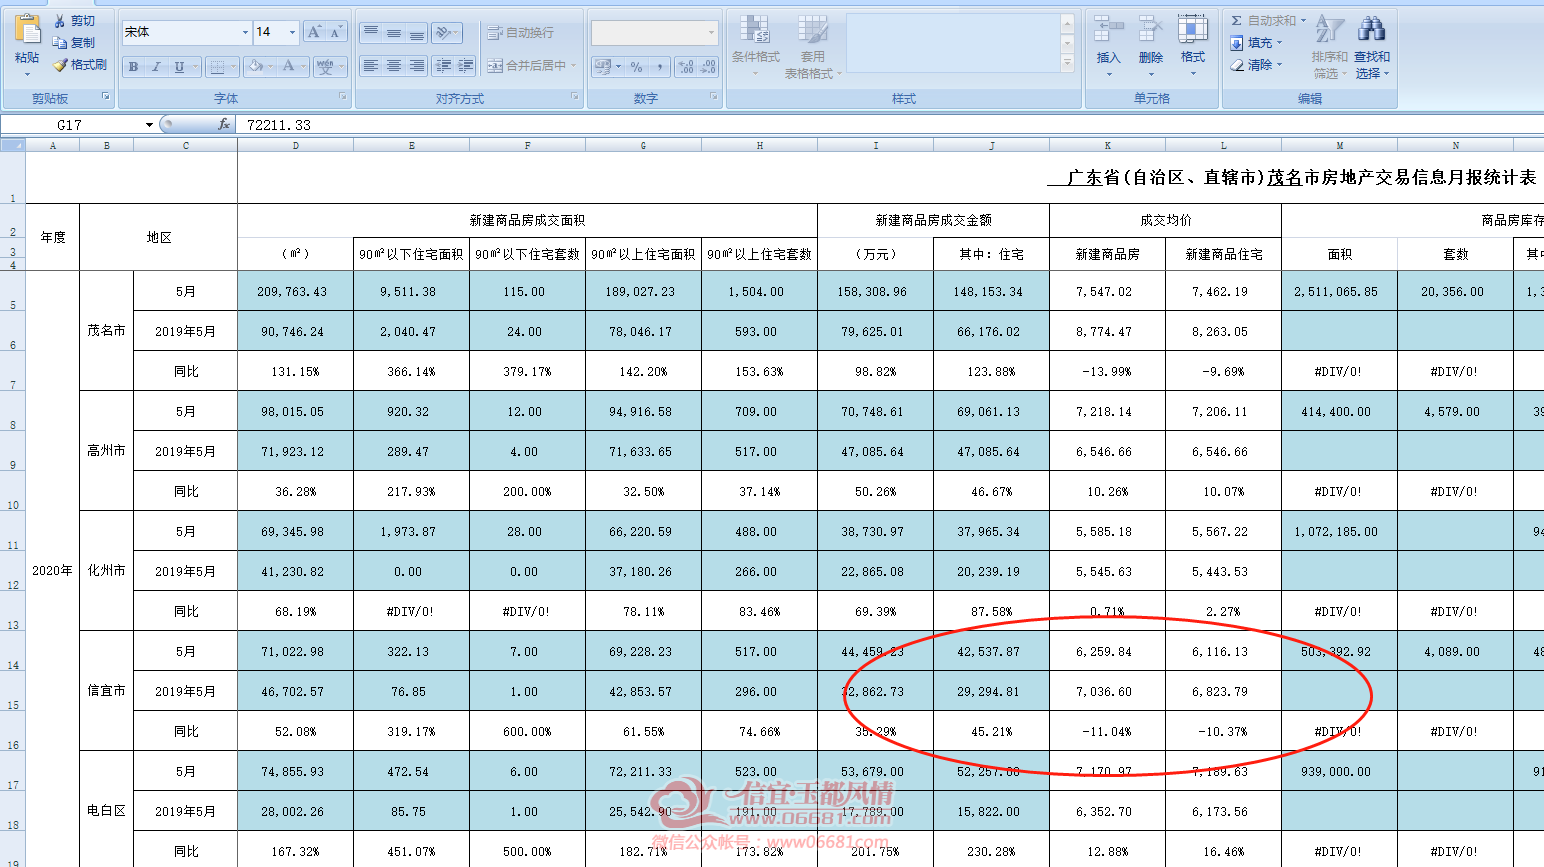Open the font size 14 dropdown
This screenshot has height=867, width=1544.
pyautogui.click(x=292, y=33)
